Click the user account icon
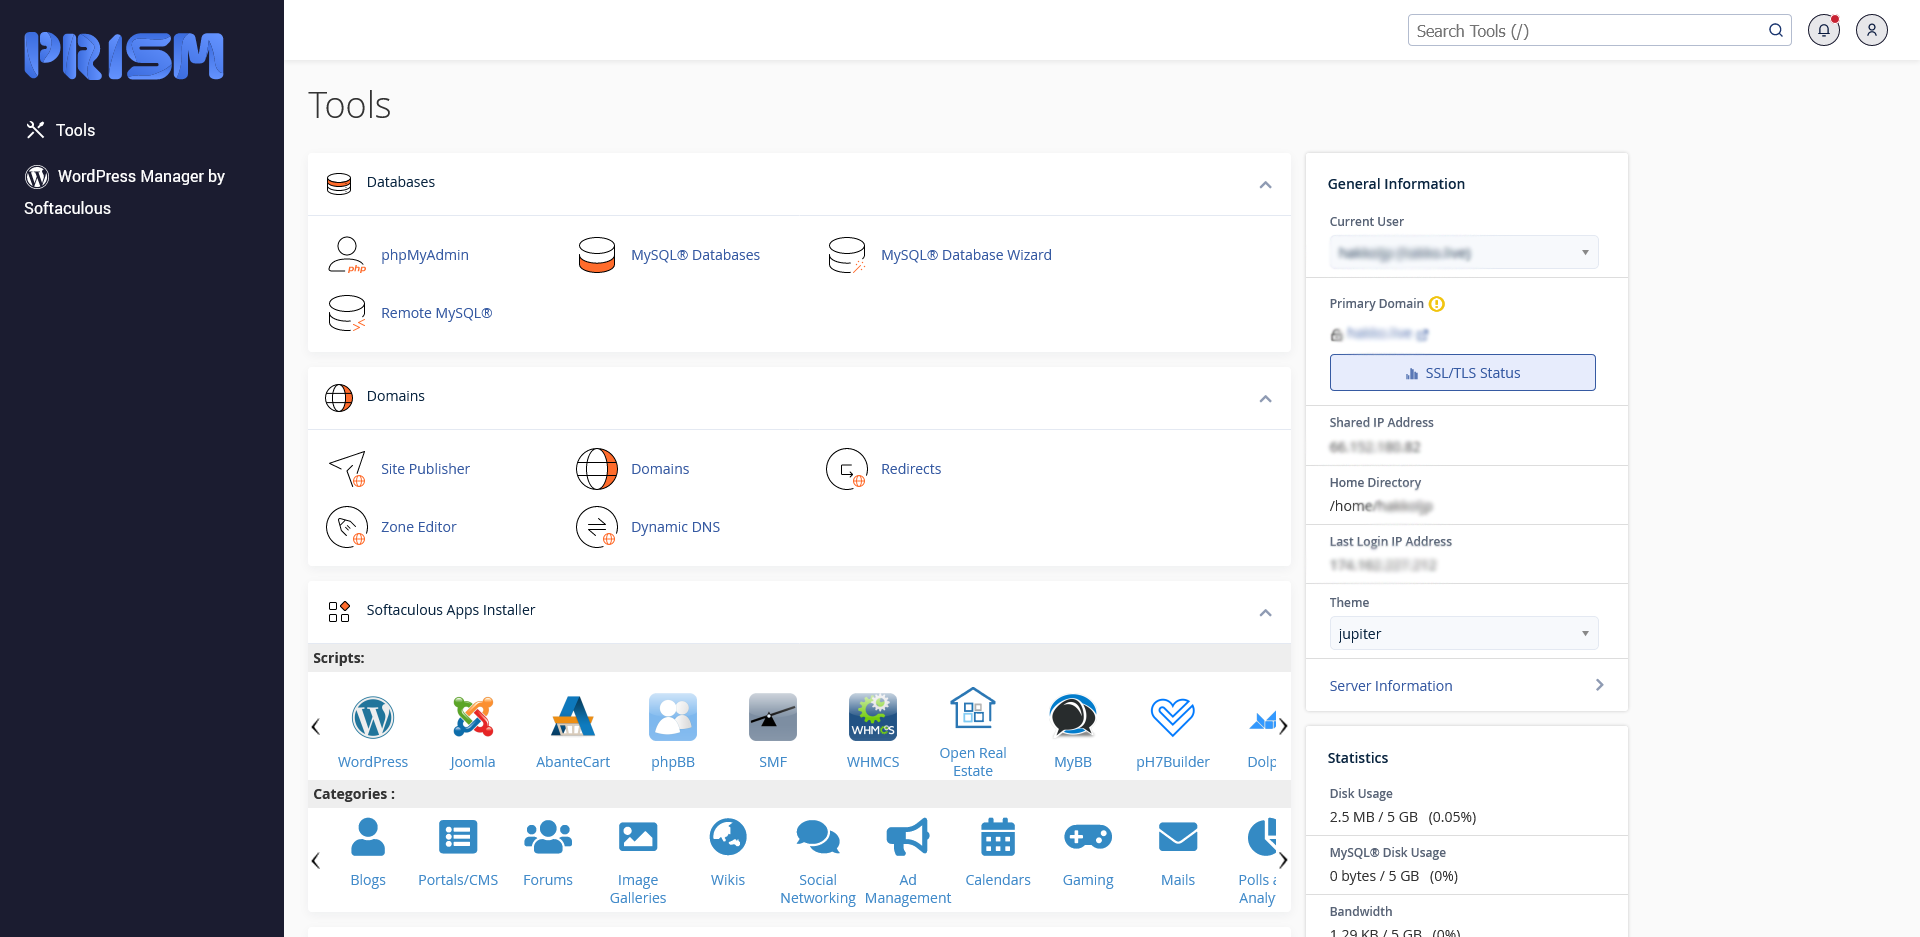The height and width of the screenshot is (937, 1920). point(1871,30)
